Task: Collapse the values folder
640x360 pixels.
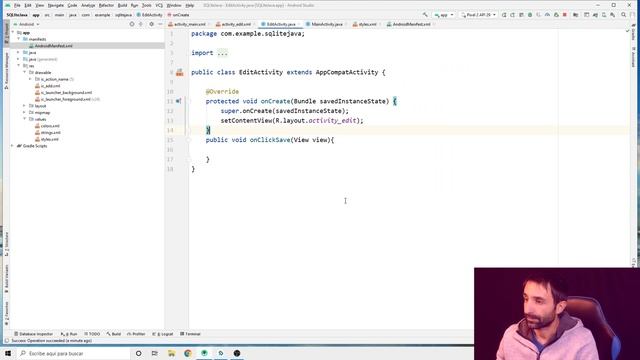Action: click(x=24, y=119)
